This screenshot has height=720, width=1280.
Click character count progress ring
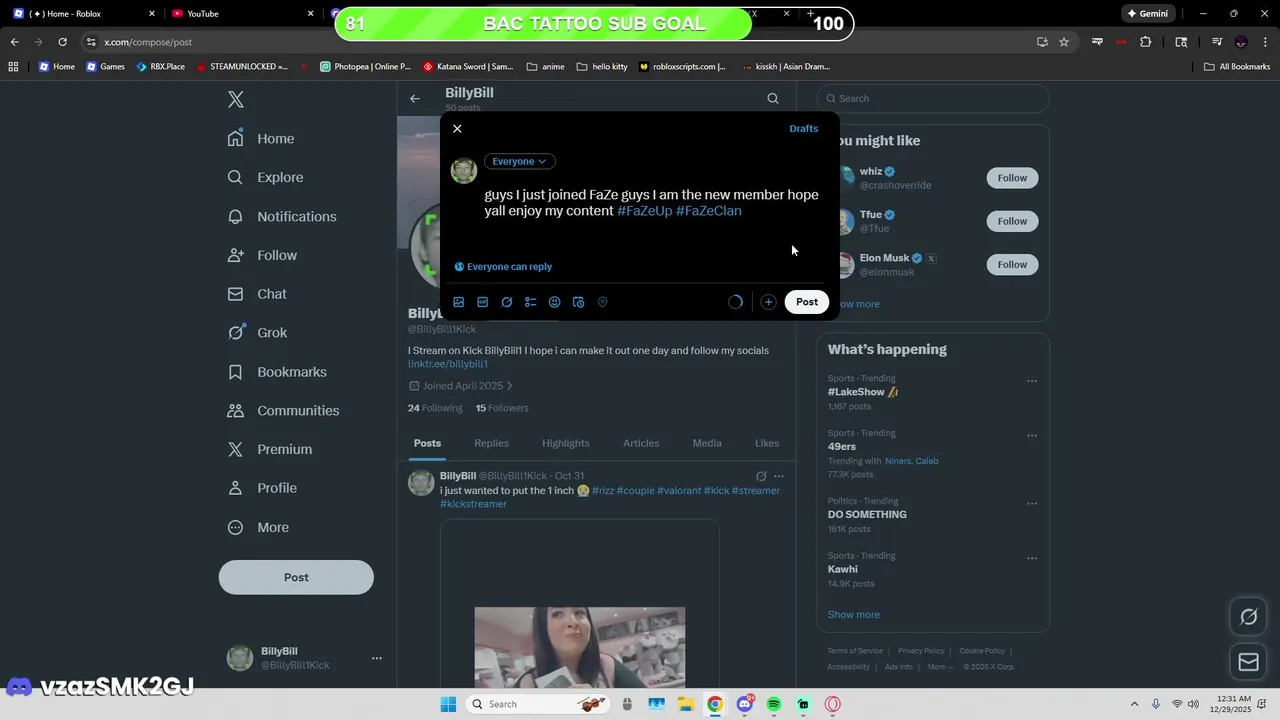[x=735, y=302]
